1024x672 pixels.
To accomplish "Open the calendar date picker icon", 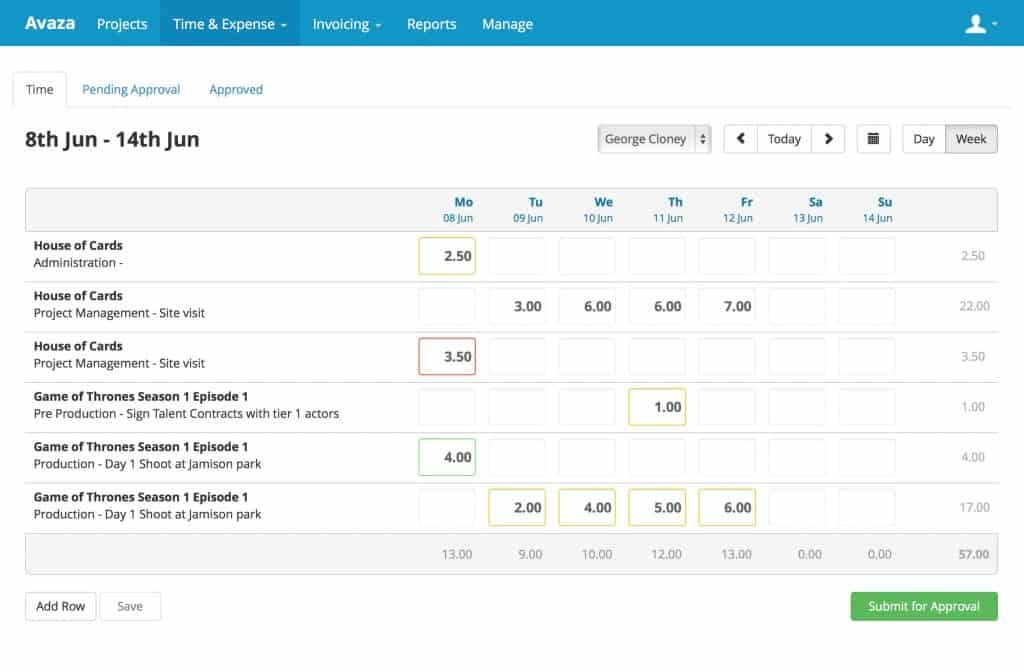I will point(873,138).
